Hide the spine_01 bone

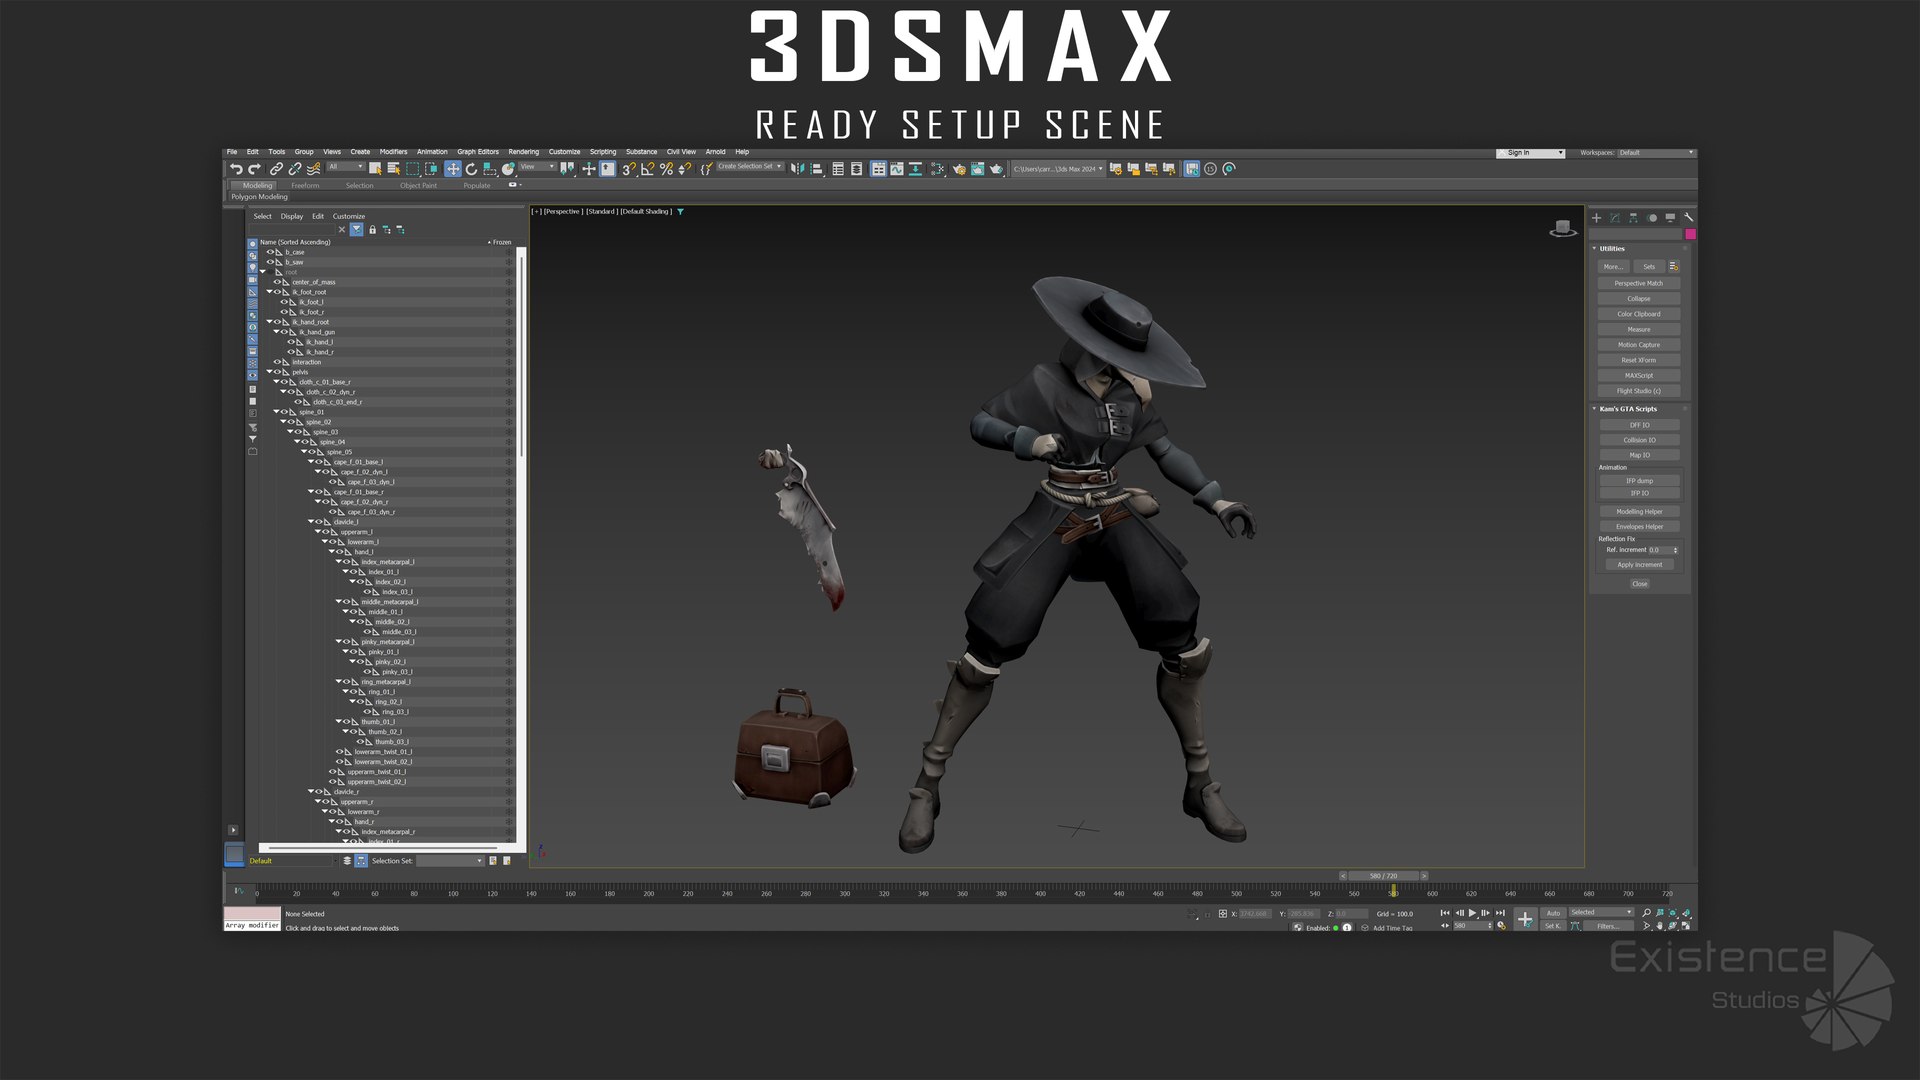click(284, 412)
